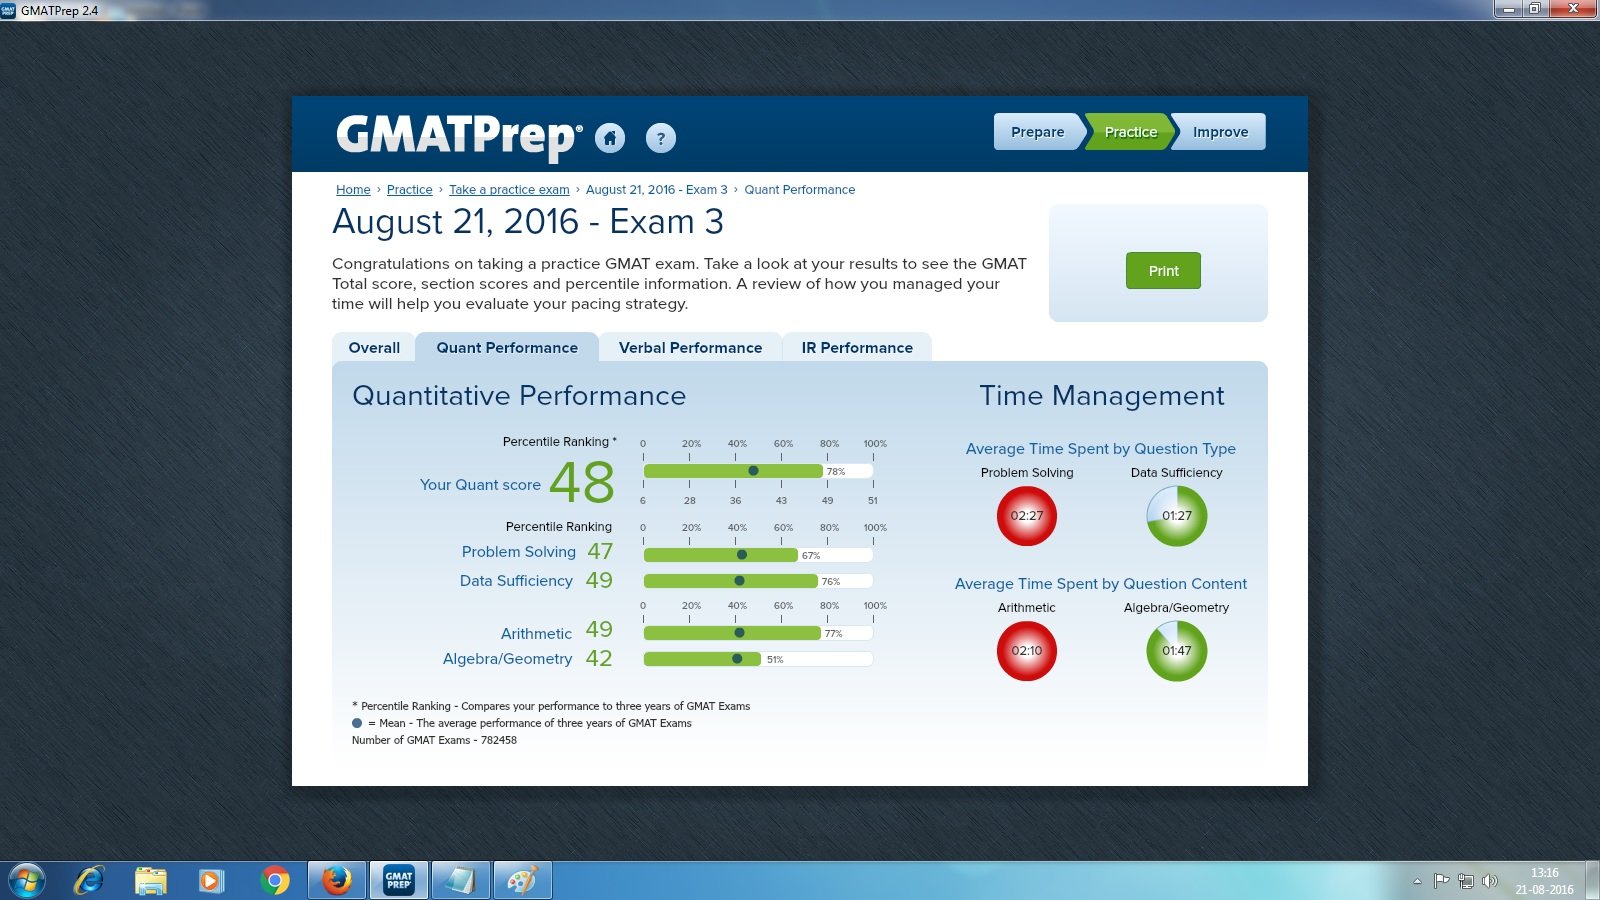The image size is (1600, 900).
Task: Open the Practice breadcrumb link
Action: click(x=409, y=189)
